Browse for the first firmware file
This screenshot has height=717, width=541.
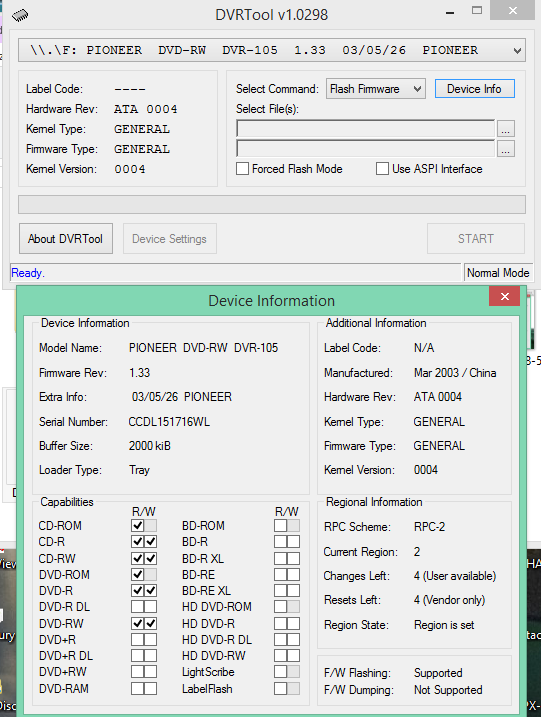505,129
